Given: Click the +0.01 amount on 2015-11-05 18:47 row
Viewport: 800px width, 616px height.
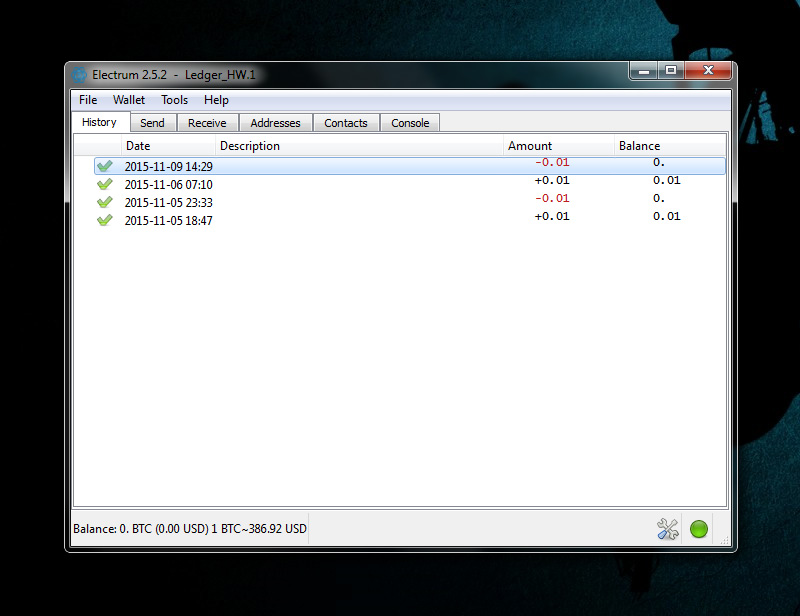Looking at the screenshot, I should tap(552, 216).
